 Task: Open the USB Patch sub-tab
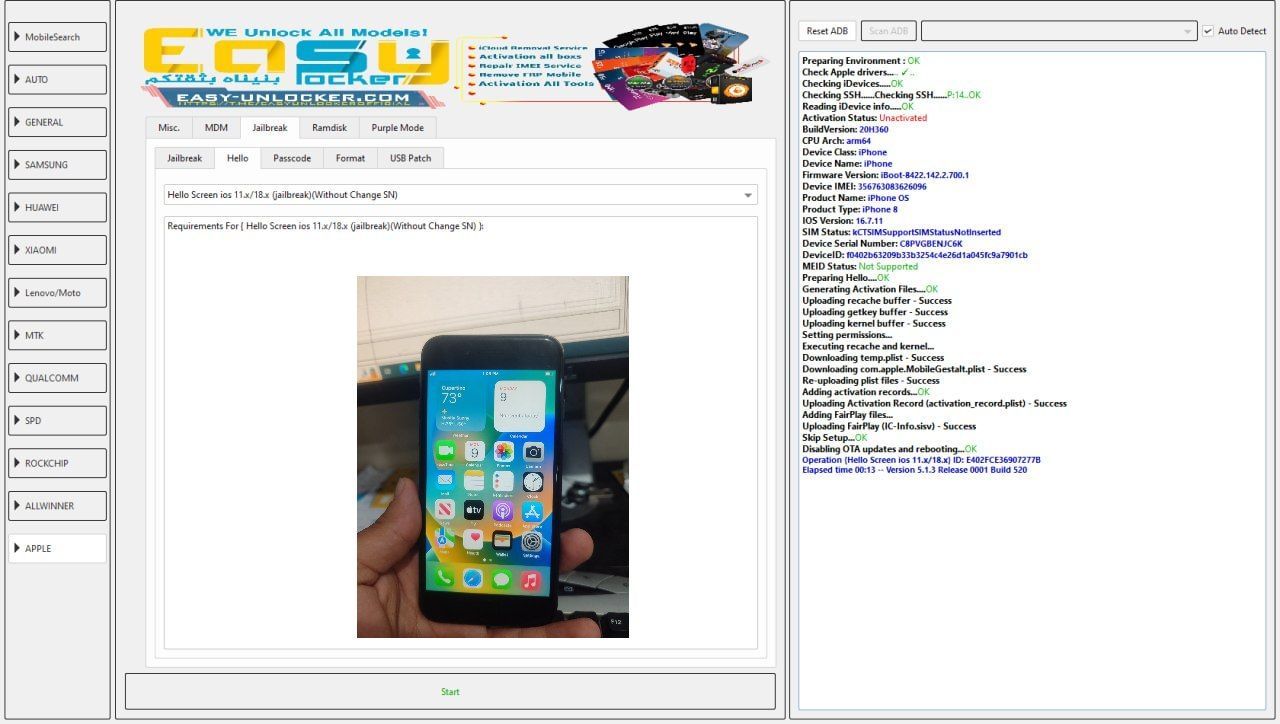point(410,158)
